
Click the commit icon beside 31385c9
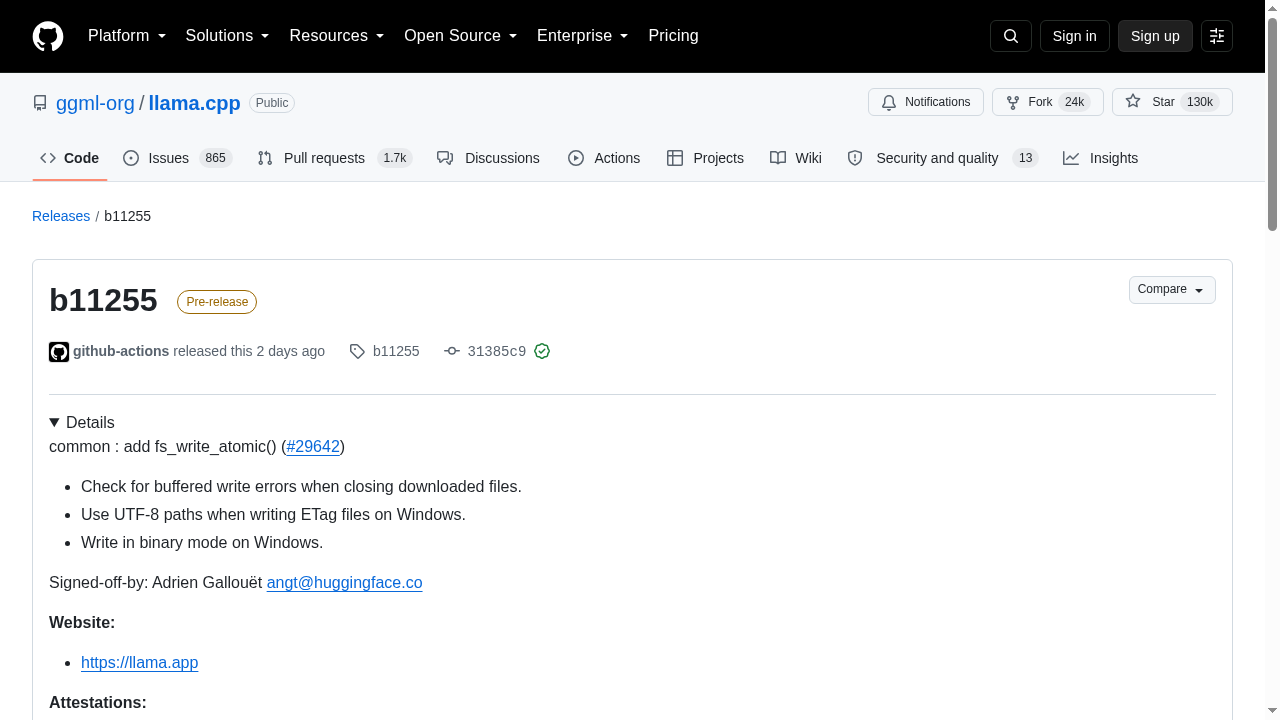point(452,352)
